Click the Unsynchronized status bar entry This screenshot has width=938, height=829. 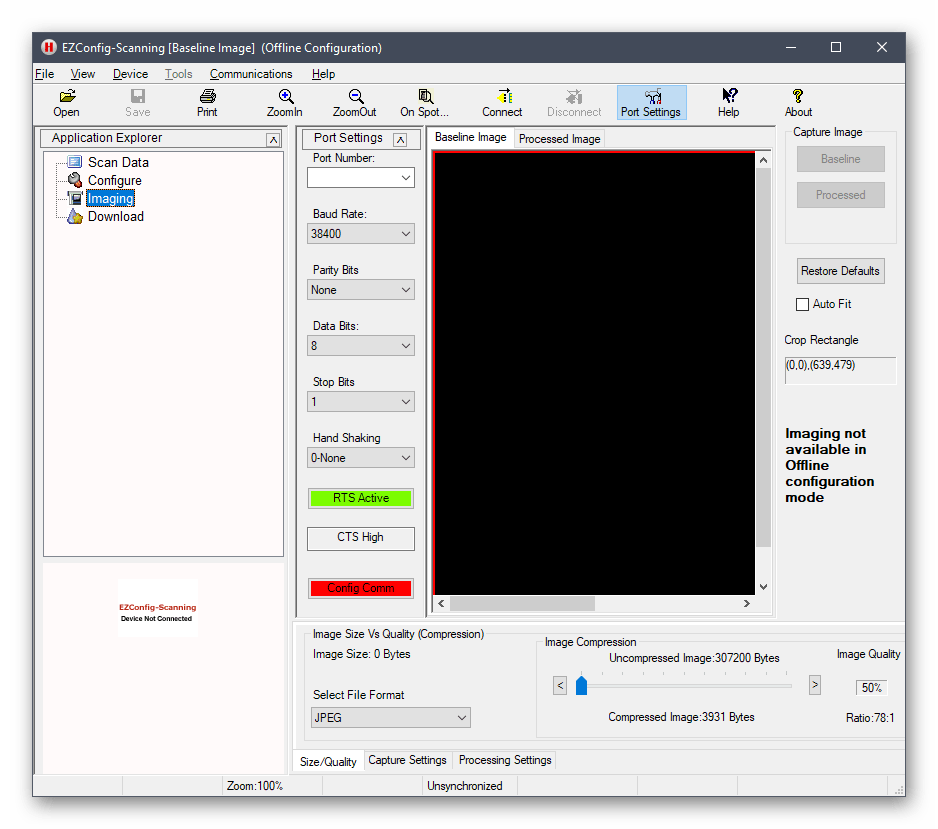point(464,786)
